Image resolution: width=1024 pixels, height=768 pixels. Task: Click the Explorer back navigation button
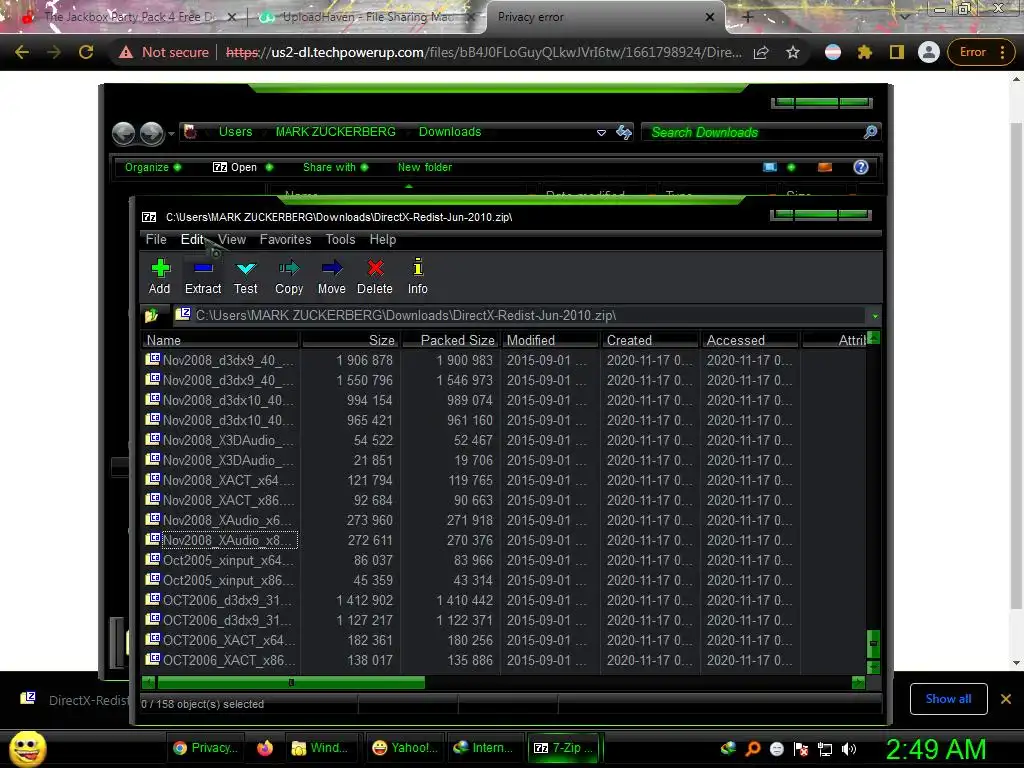(123, 133)
